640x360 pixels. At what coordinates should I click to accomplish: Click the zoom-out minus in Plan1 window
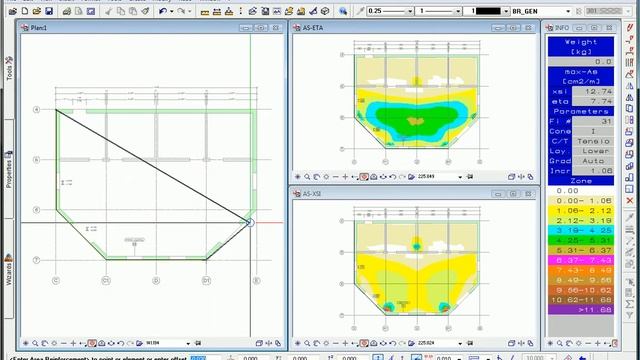click(x=64, y=343)
